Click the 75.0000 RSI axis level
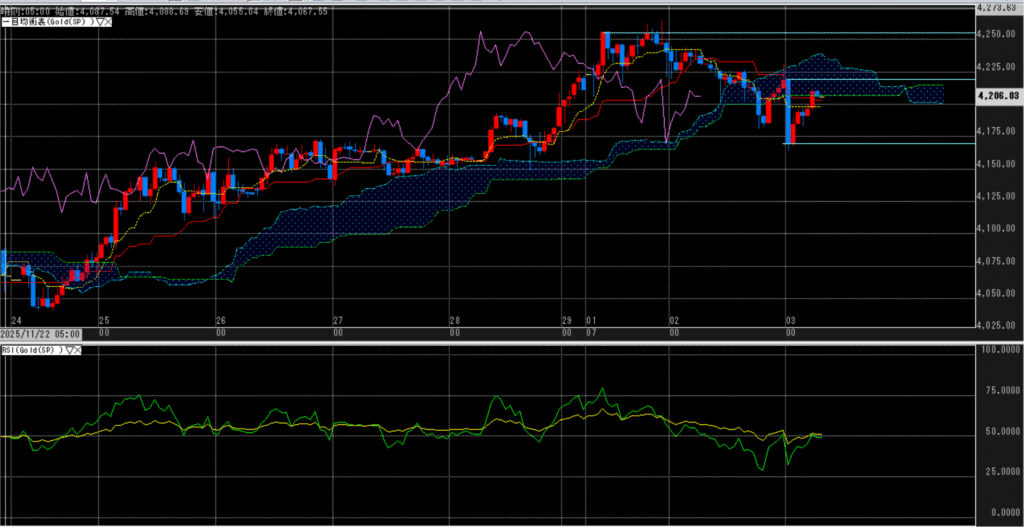This screenshot has height=527, width=1024. tap(1000, 392)
